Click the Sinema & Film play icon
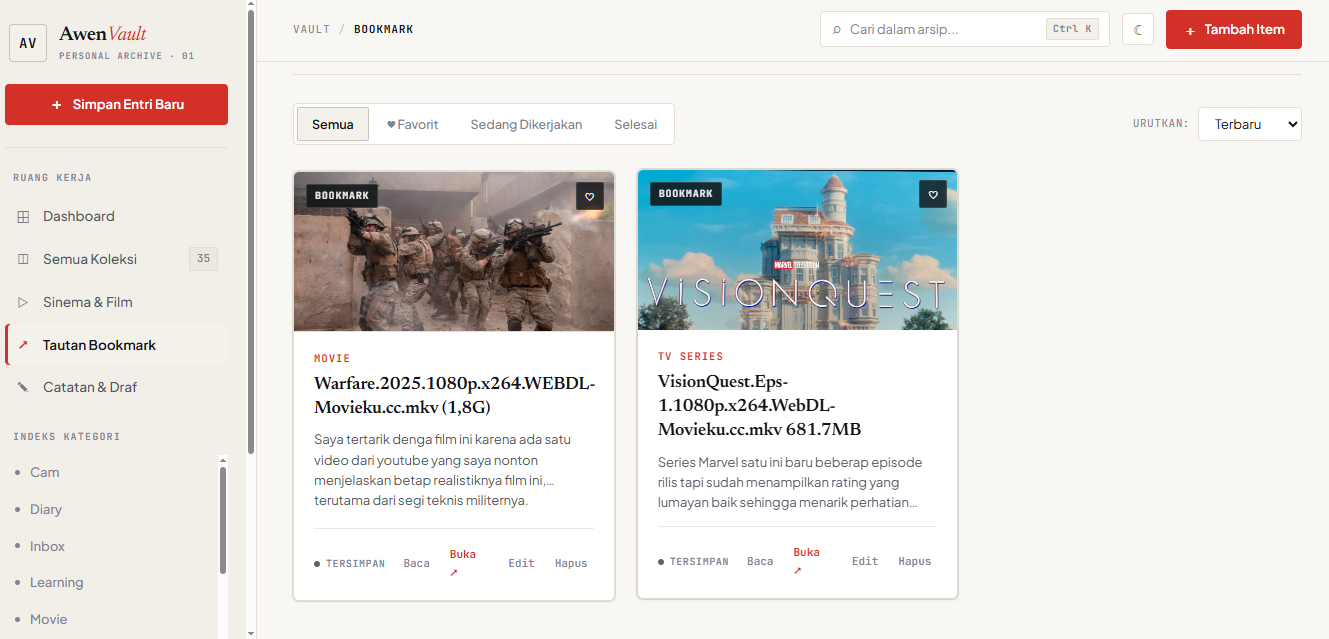1329x639 pixels. (24, 302)
